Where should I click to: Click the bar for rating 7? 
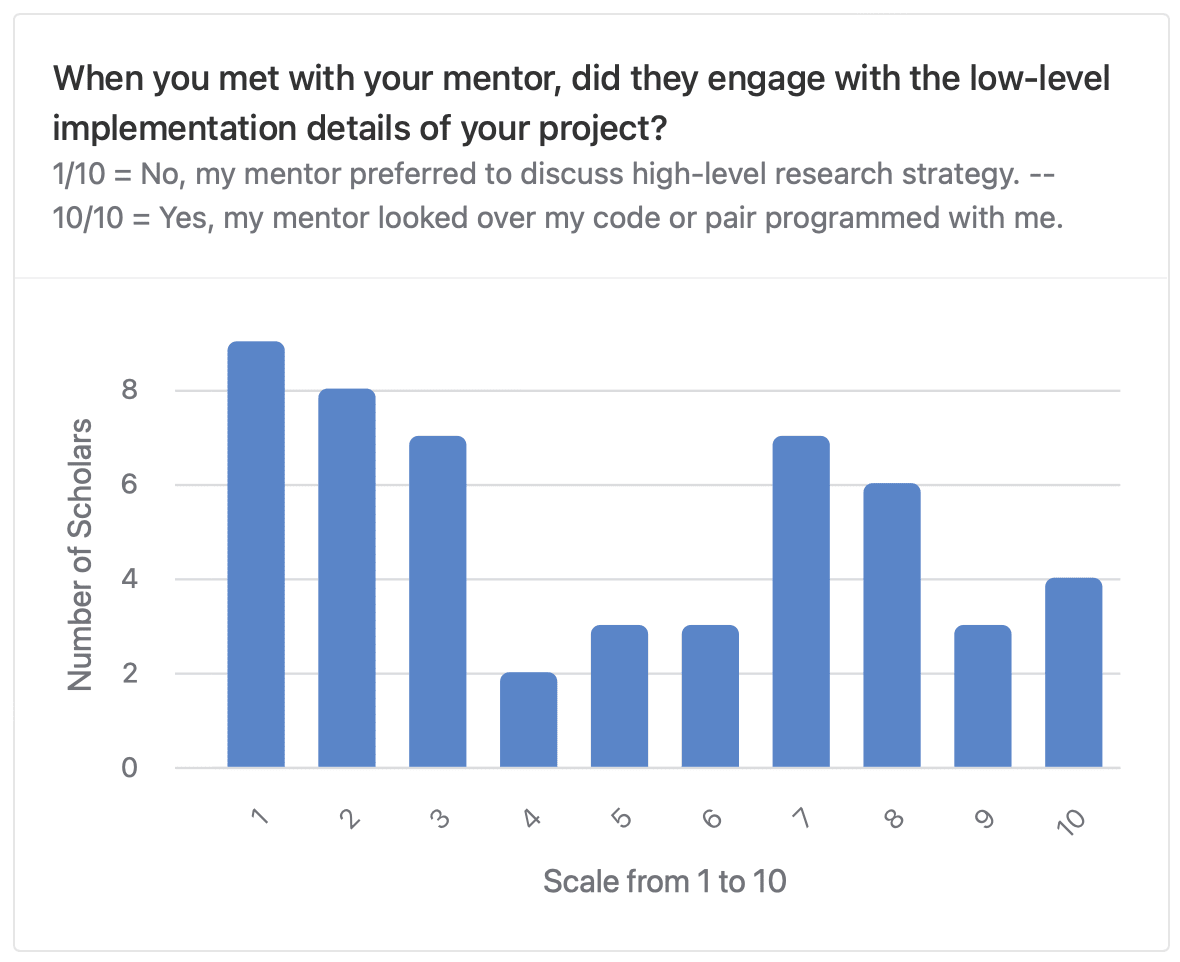pyautogui.click(x=801, y=601)
